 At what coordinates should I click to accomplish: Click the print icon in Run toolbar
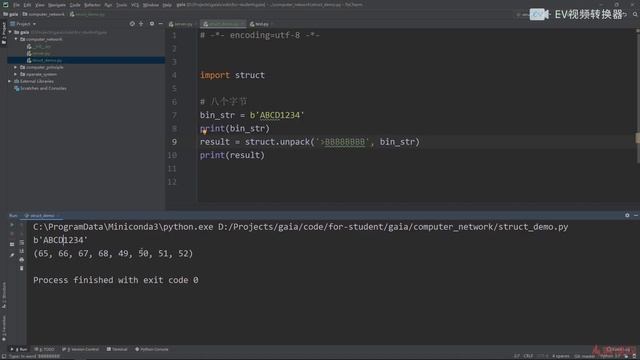pyautogui.click(x=21, y=260)
